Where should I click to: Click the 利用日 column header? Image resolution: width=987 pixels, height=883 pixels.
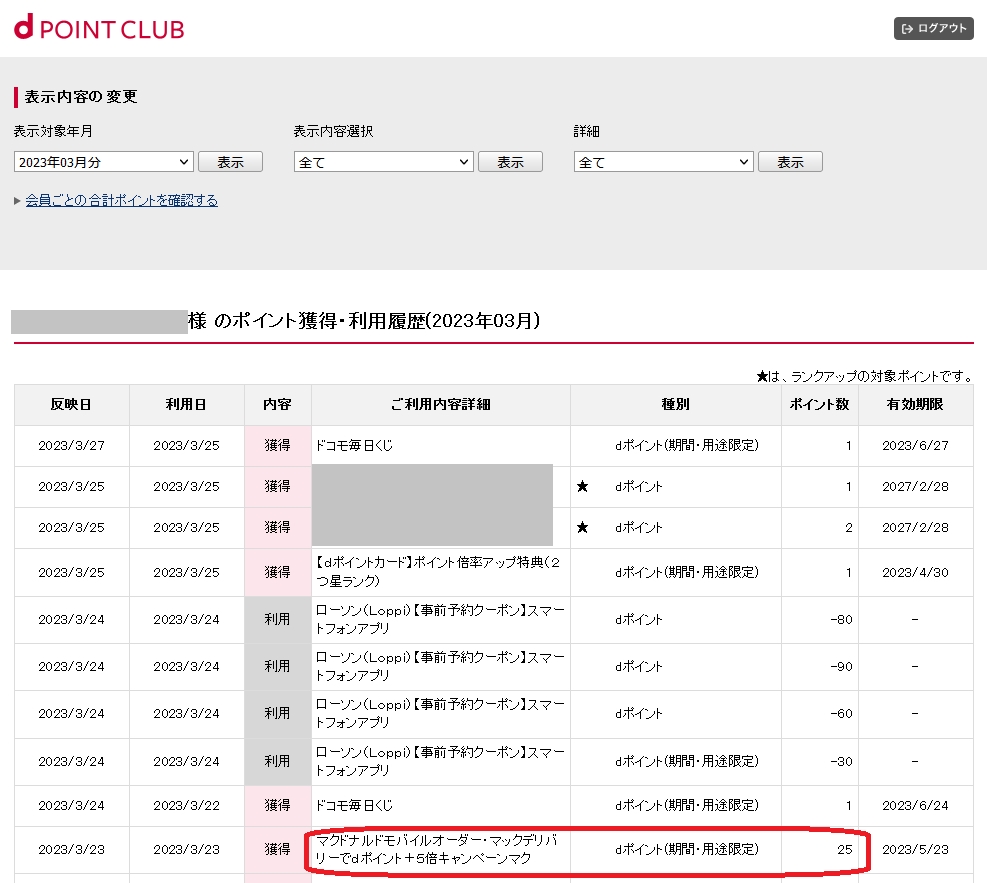coord(186,405)
